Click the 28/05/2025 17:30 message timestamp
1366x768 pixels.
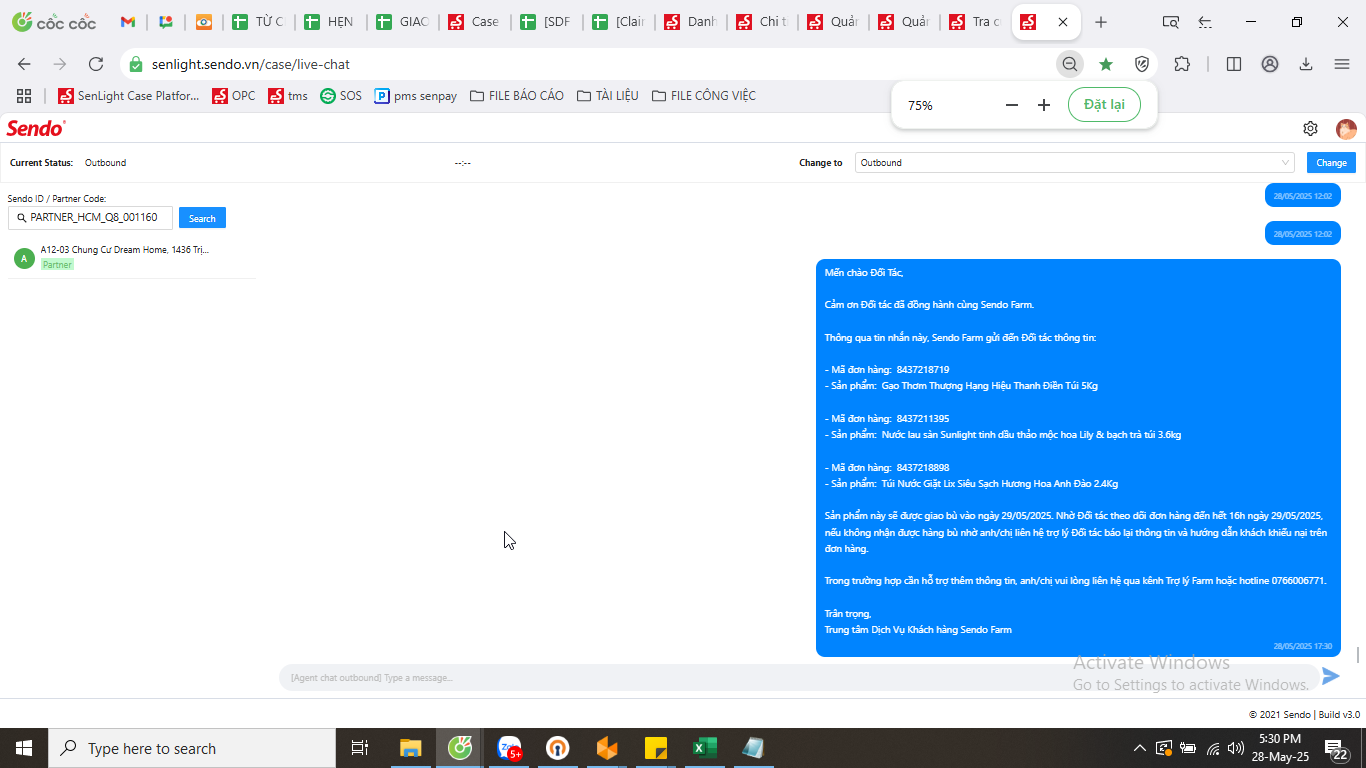[x=1303, y=646]
